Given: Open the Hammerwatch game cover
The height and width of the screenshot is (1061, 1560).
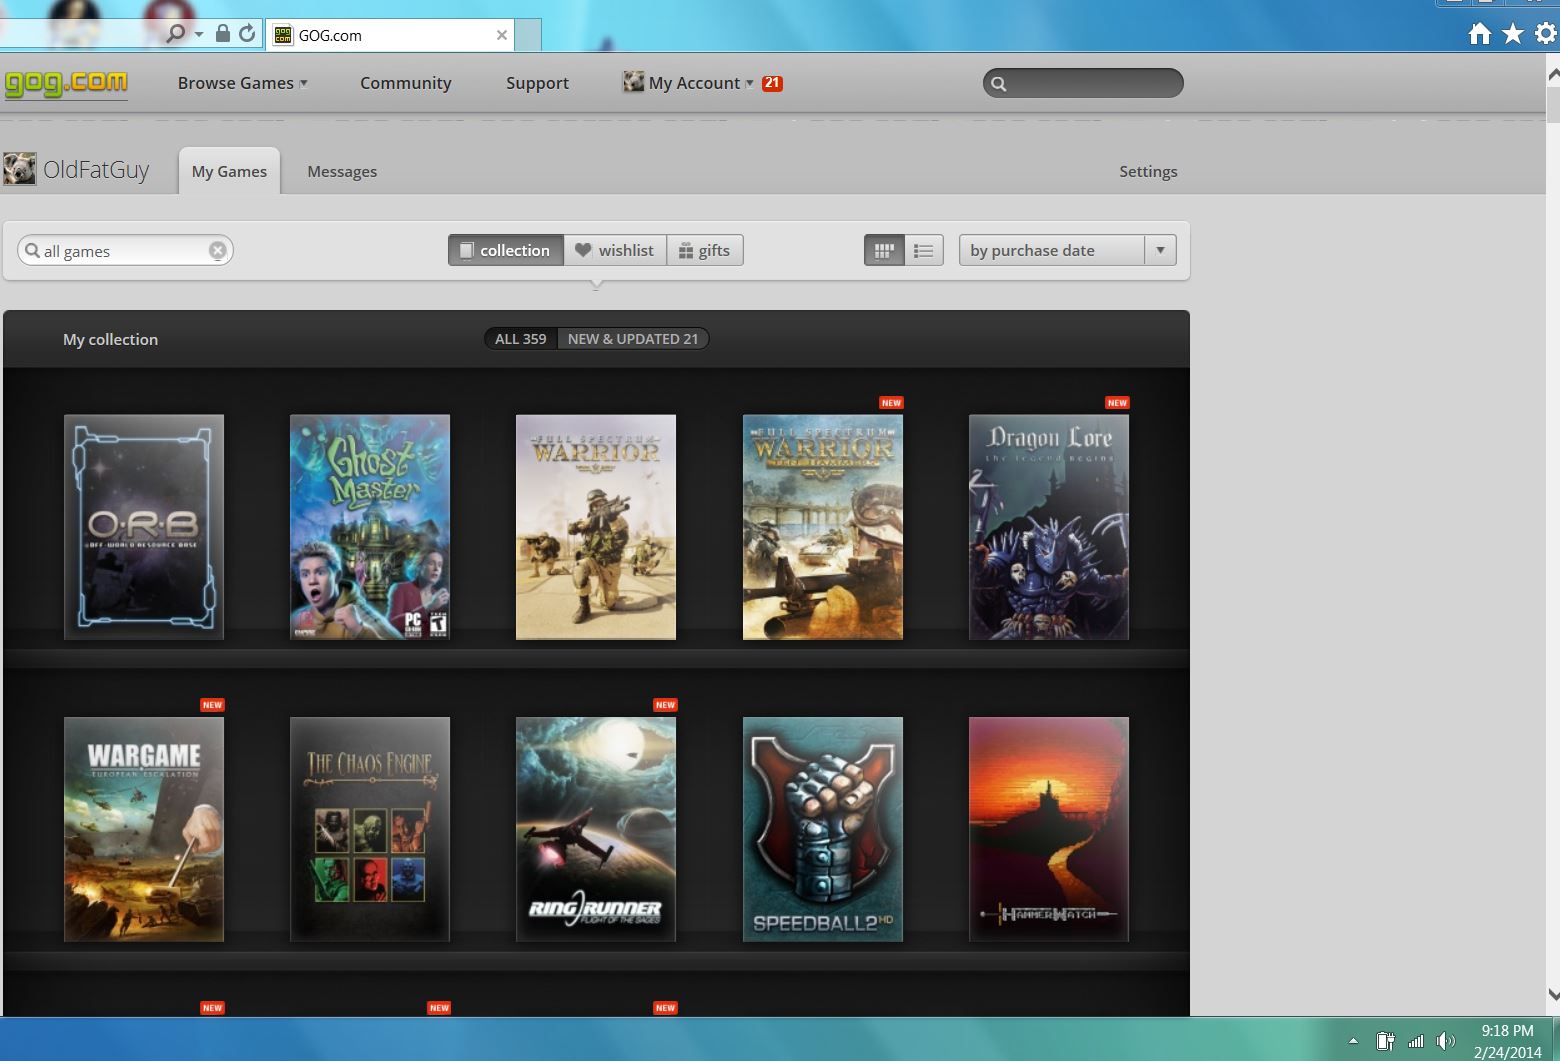Looking at the screenshot, I should pyautogui.click(x=1049, y=829).
